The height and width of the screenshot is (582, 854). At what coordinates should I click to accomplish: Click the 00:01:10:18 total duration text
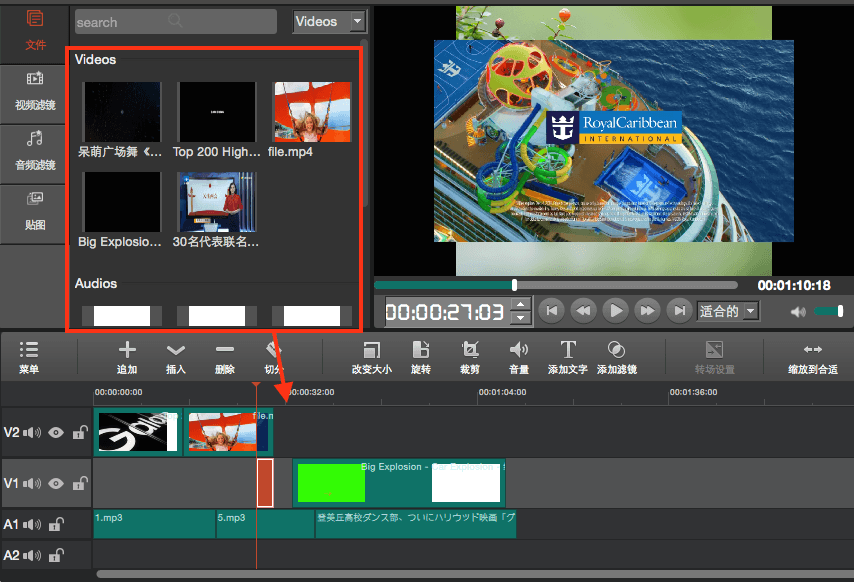794,285
